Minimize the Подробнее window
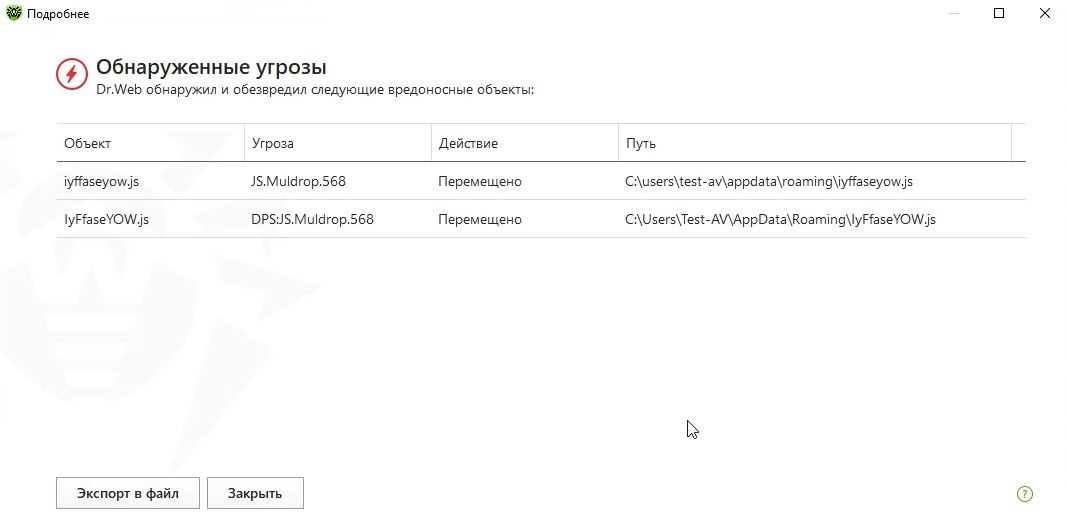 pyautogui.click(x=953, y=13)
